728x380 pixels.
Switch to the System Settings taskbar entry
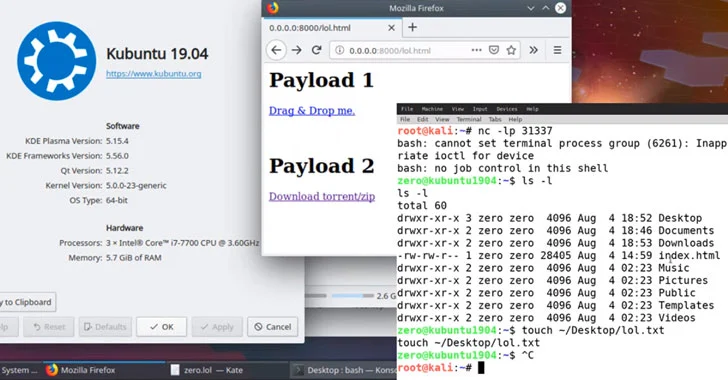(x=20, y=370)
